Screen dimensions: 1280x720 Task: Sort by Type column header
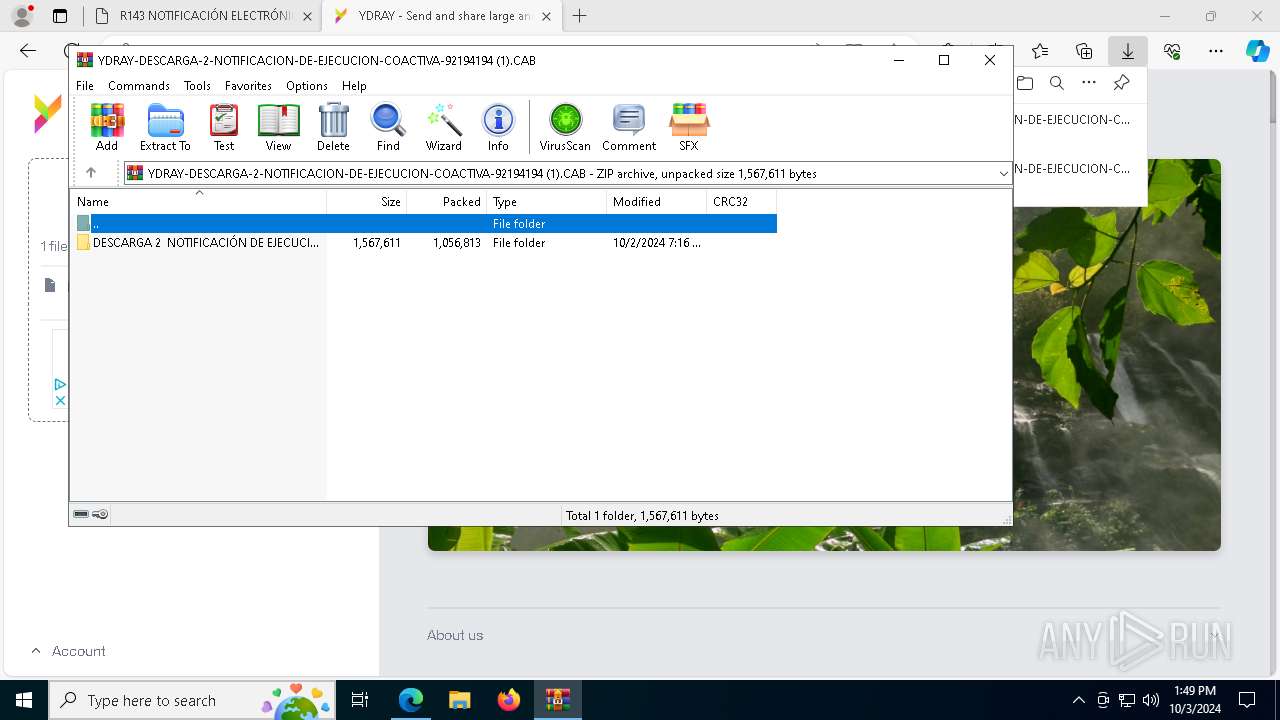pos(547,202)
